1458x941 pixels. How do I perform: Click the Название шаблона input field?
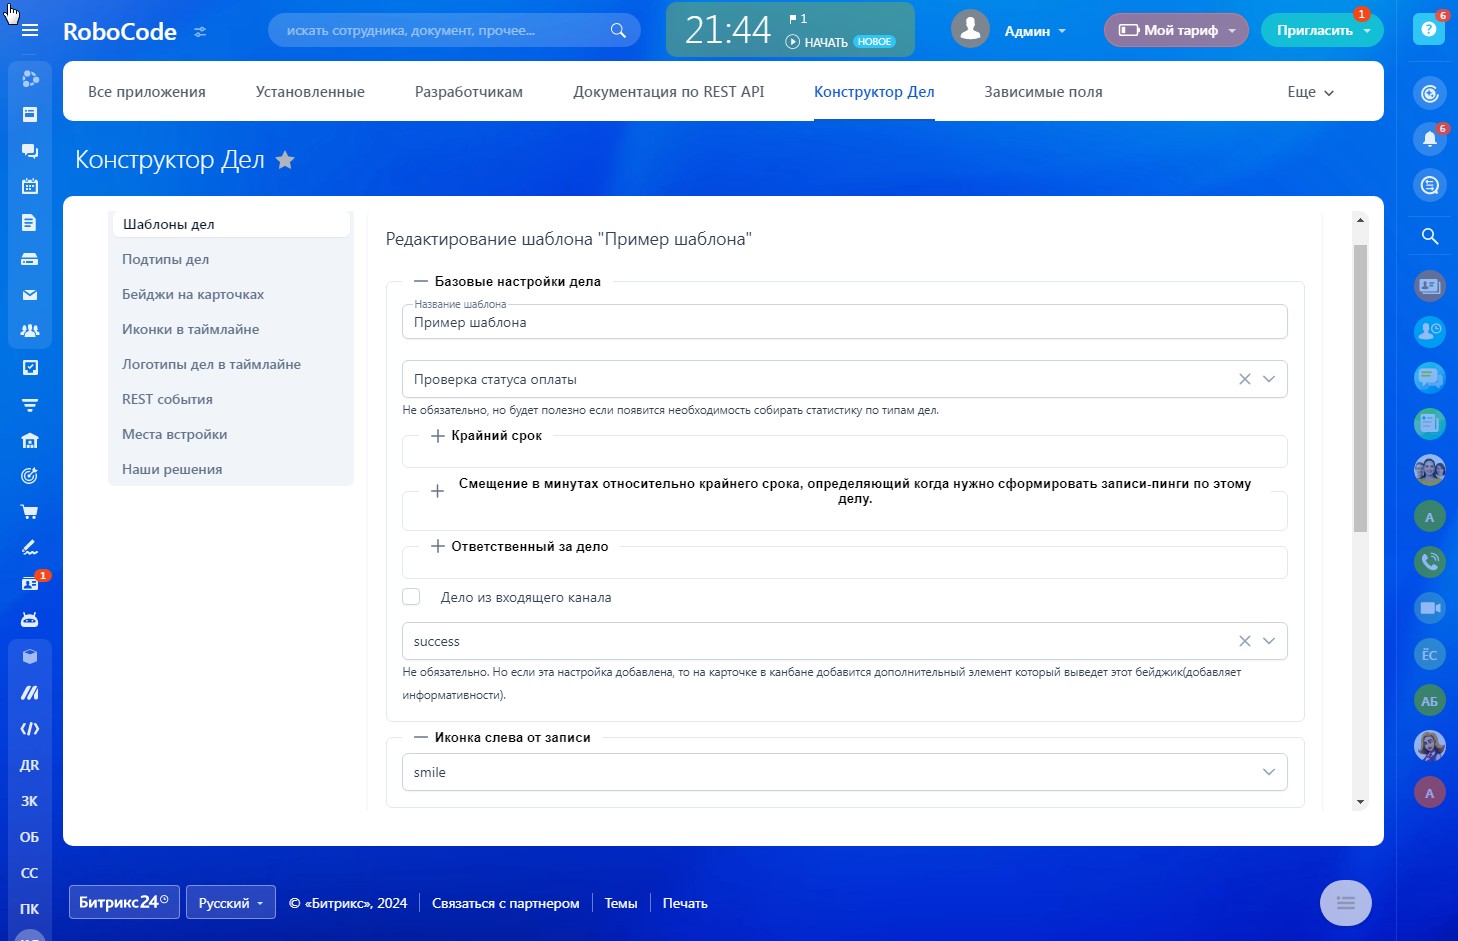(843, 323)
